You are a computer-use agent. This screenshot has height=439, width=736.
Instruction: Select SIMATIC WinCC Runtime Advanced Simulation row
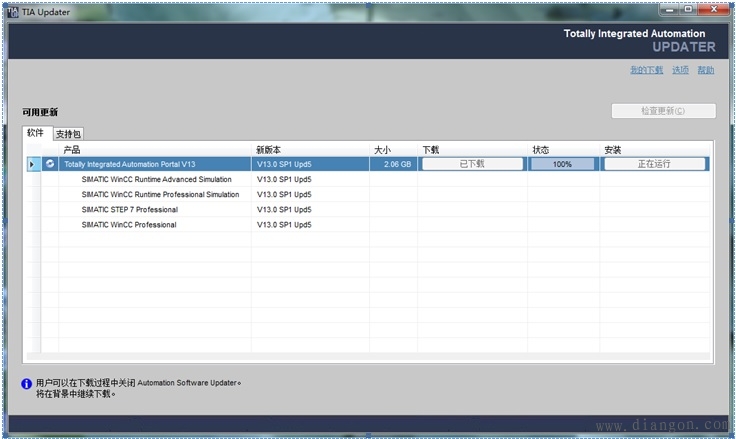[368, 179]
